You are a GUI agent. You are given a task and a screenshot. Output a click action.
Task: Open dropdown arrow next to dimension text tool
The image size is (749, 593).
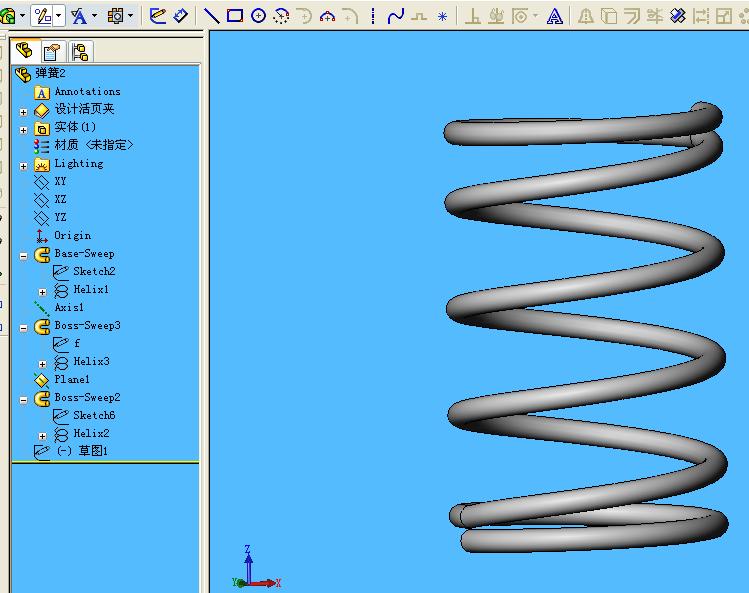(94, 16)
